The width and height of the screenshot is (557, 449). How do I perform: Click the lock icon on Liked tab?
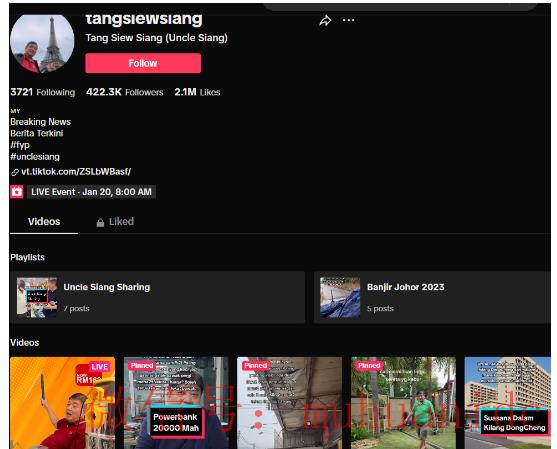coord(100,222)
